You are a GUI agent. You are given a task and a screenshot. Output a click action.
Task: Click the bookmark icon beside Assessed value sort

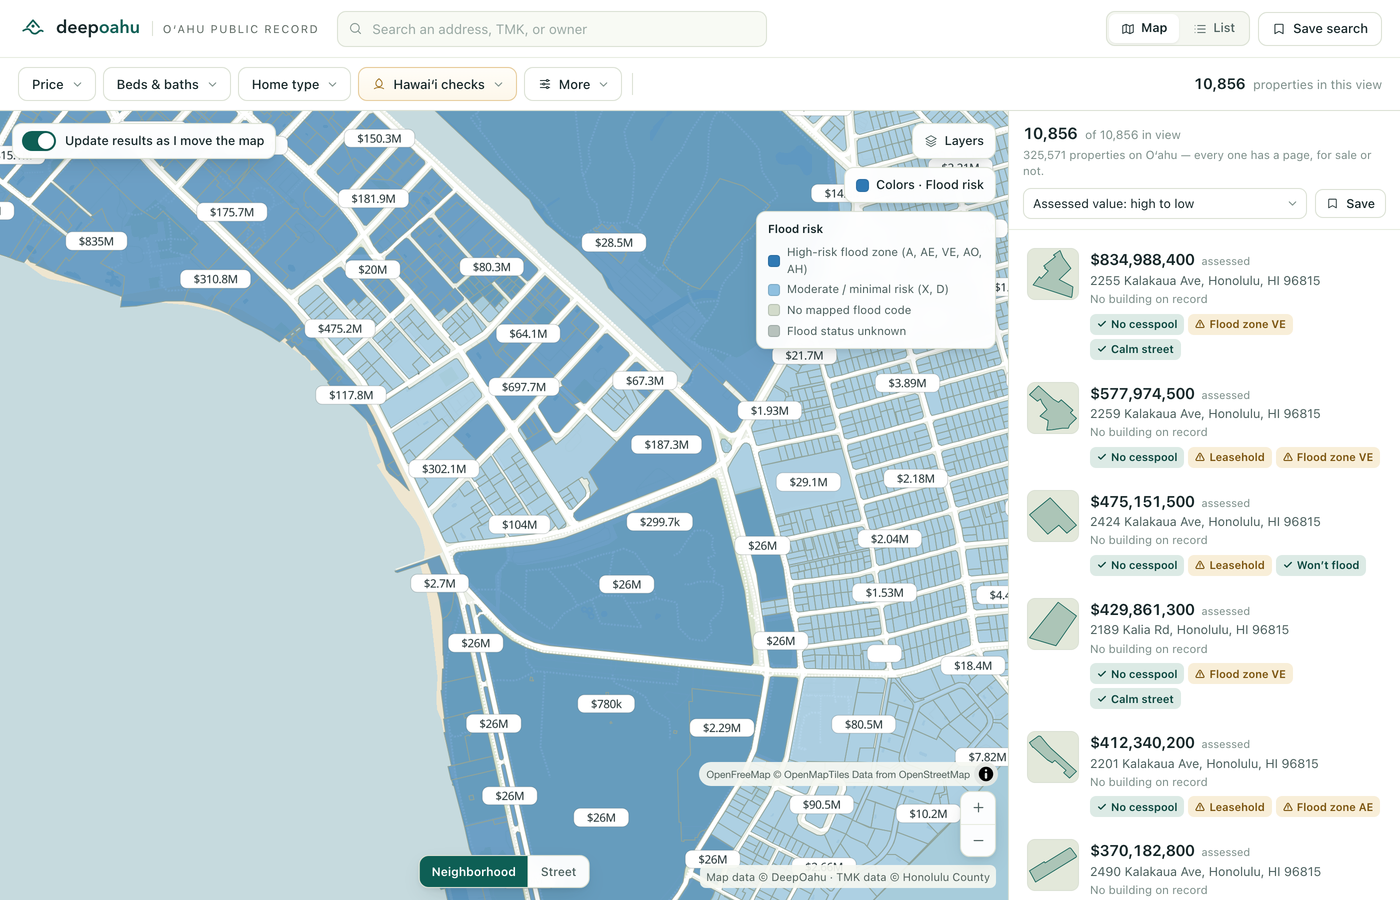click(x=1332, y=204)
